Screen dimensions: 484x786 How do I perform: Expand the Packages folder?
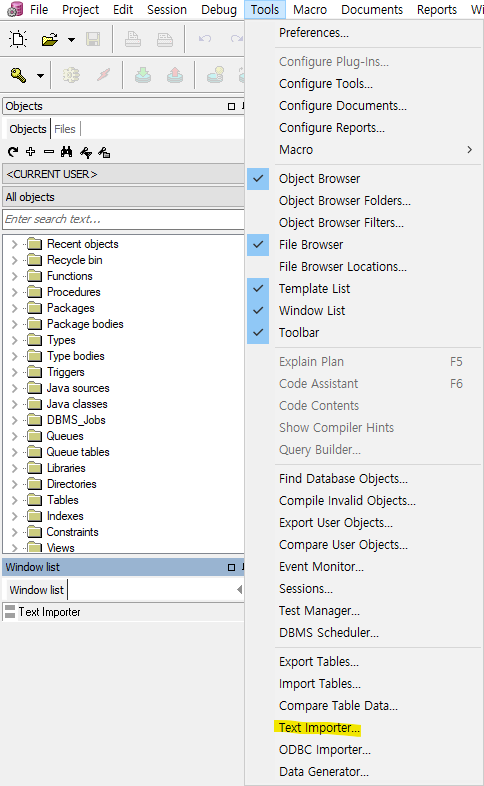pyautogui.click(x=15, y=308)
